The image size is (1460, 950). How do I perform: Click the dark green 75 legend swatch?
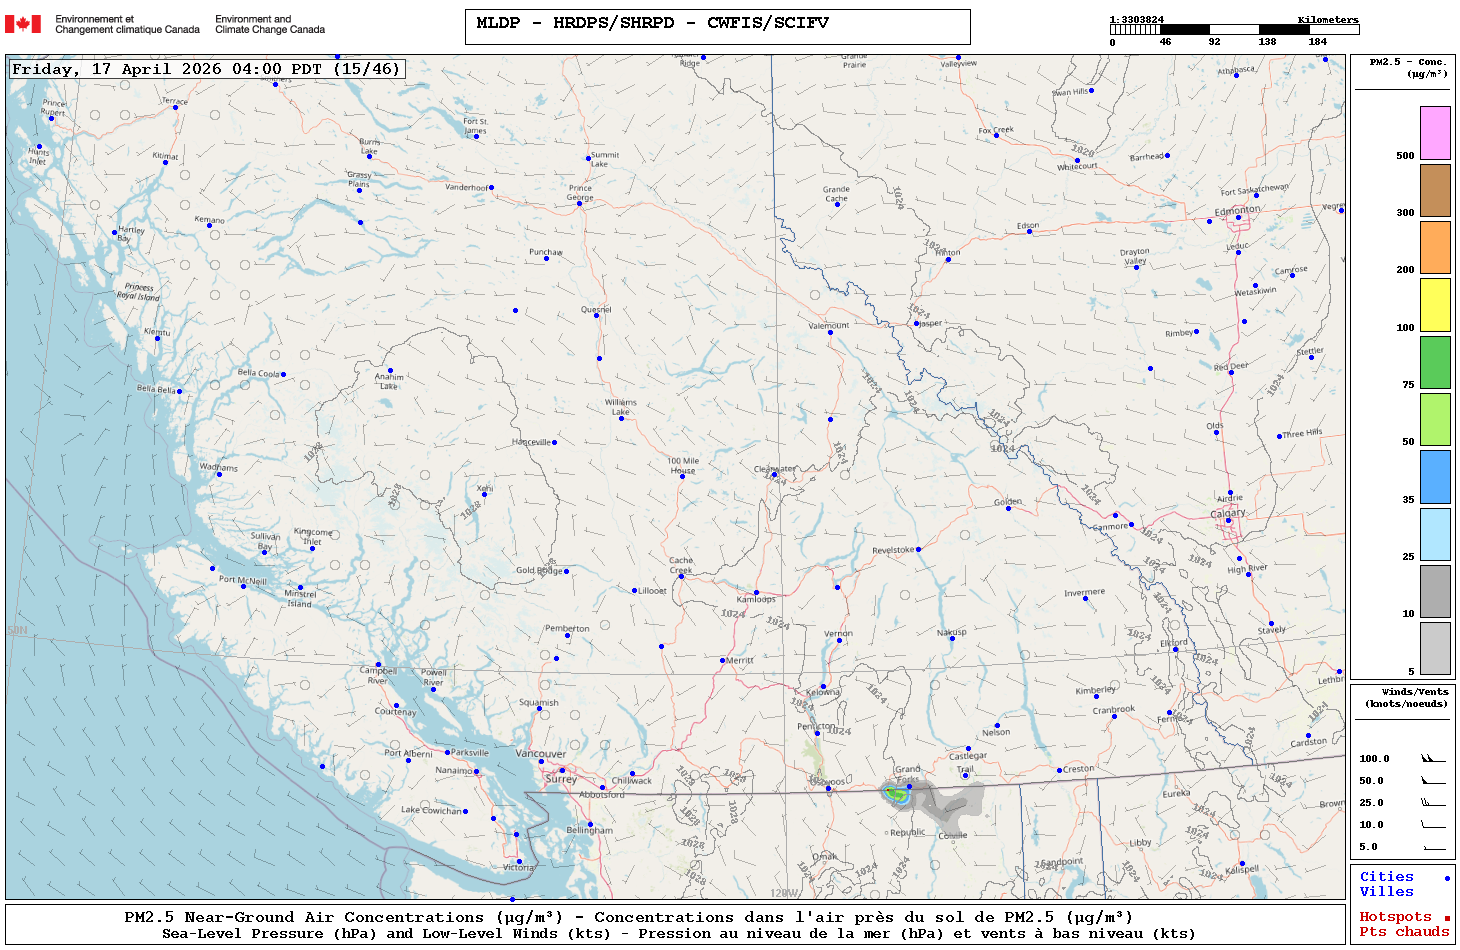(x=1435, y=362)
